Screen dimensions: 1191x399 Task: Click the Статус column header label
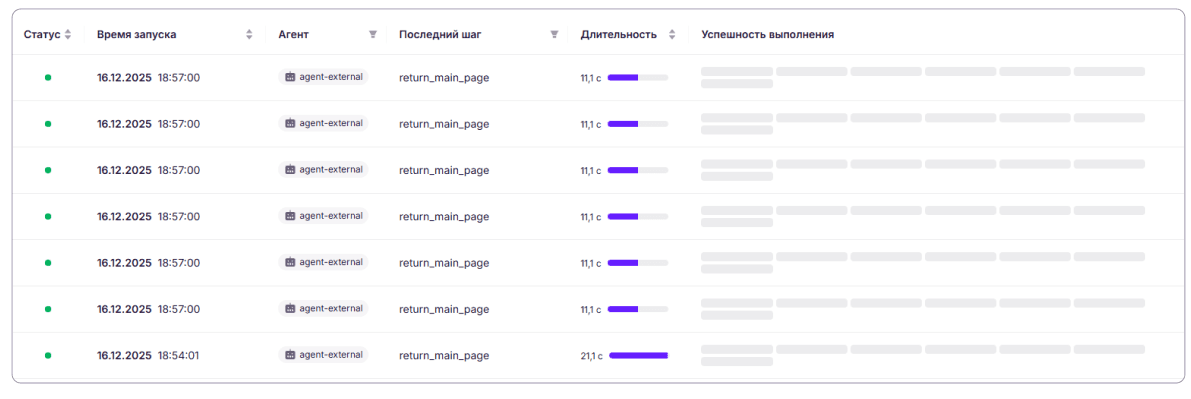(x=43, y=35)
